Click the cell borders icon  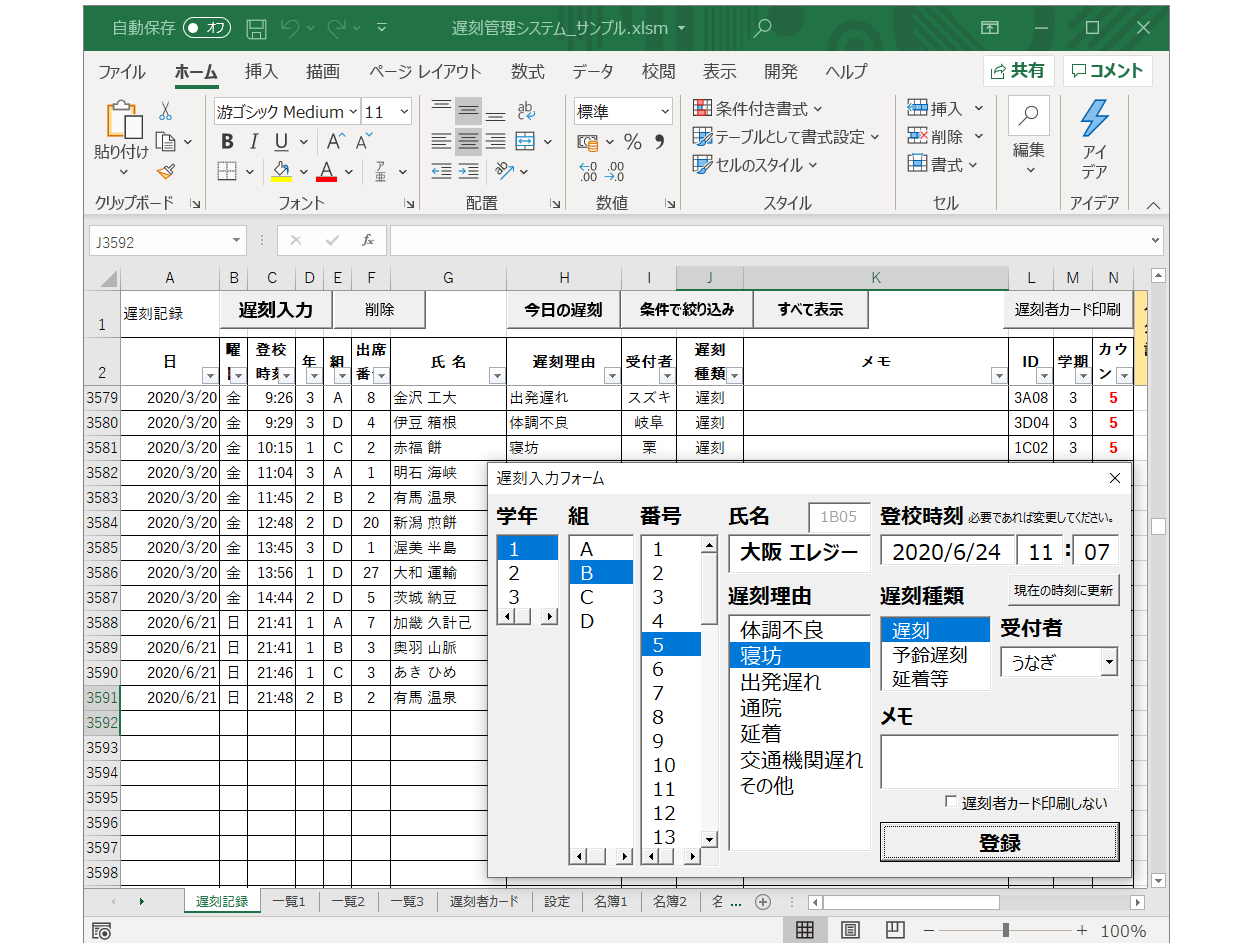pyautogui.click(x=227, y=171)
